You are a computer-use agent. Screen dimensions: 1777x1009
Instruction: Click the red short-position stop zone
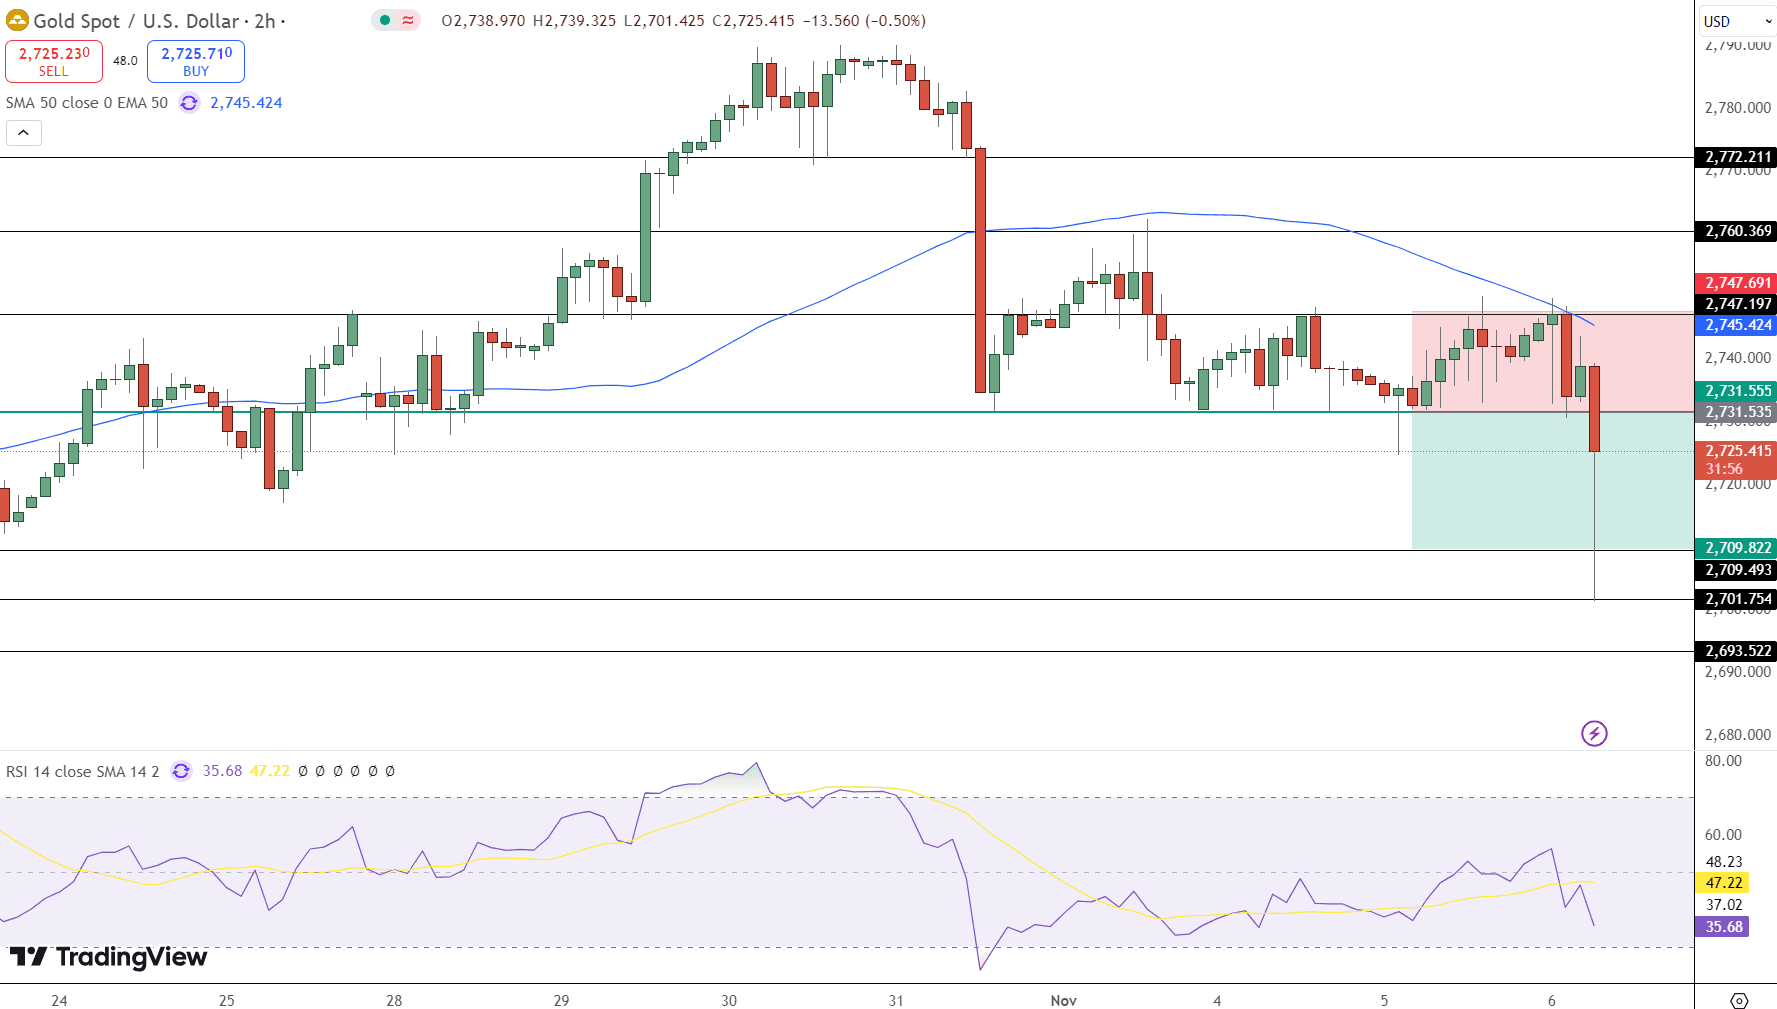(1553, 362)
